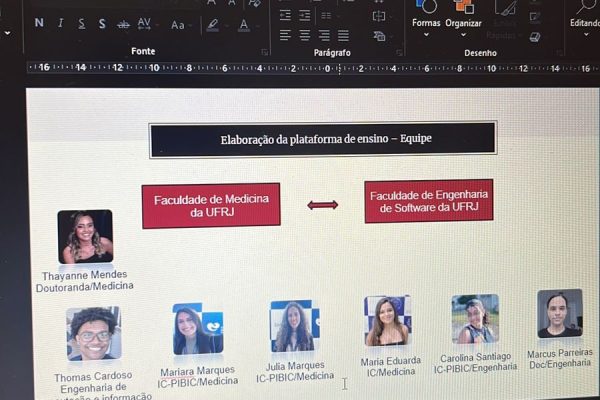The width and height of the screenshot is (600, 400).
Task: Apply the text highlight color
Action: click(x=212, y=25)
